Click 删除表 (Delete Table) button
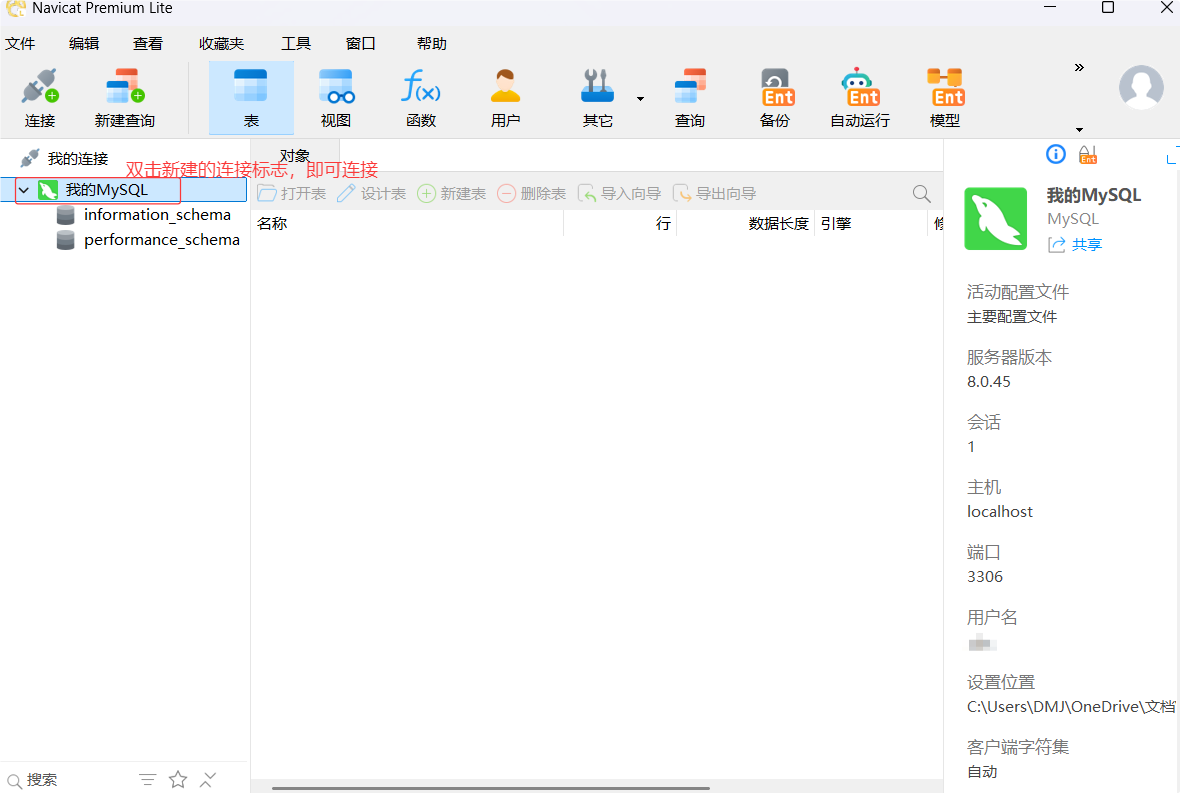 (531, 194)
